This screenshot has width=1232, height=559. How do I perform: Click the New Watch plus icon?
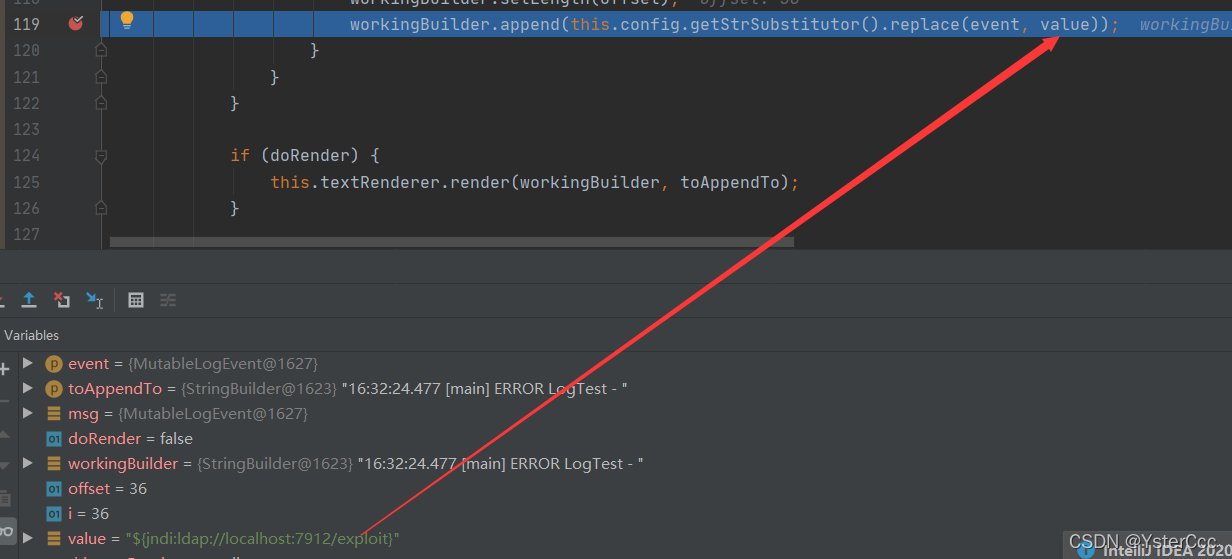4,369
